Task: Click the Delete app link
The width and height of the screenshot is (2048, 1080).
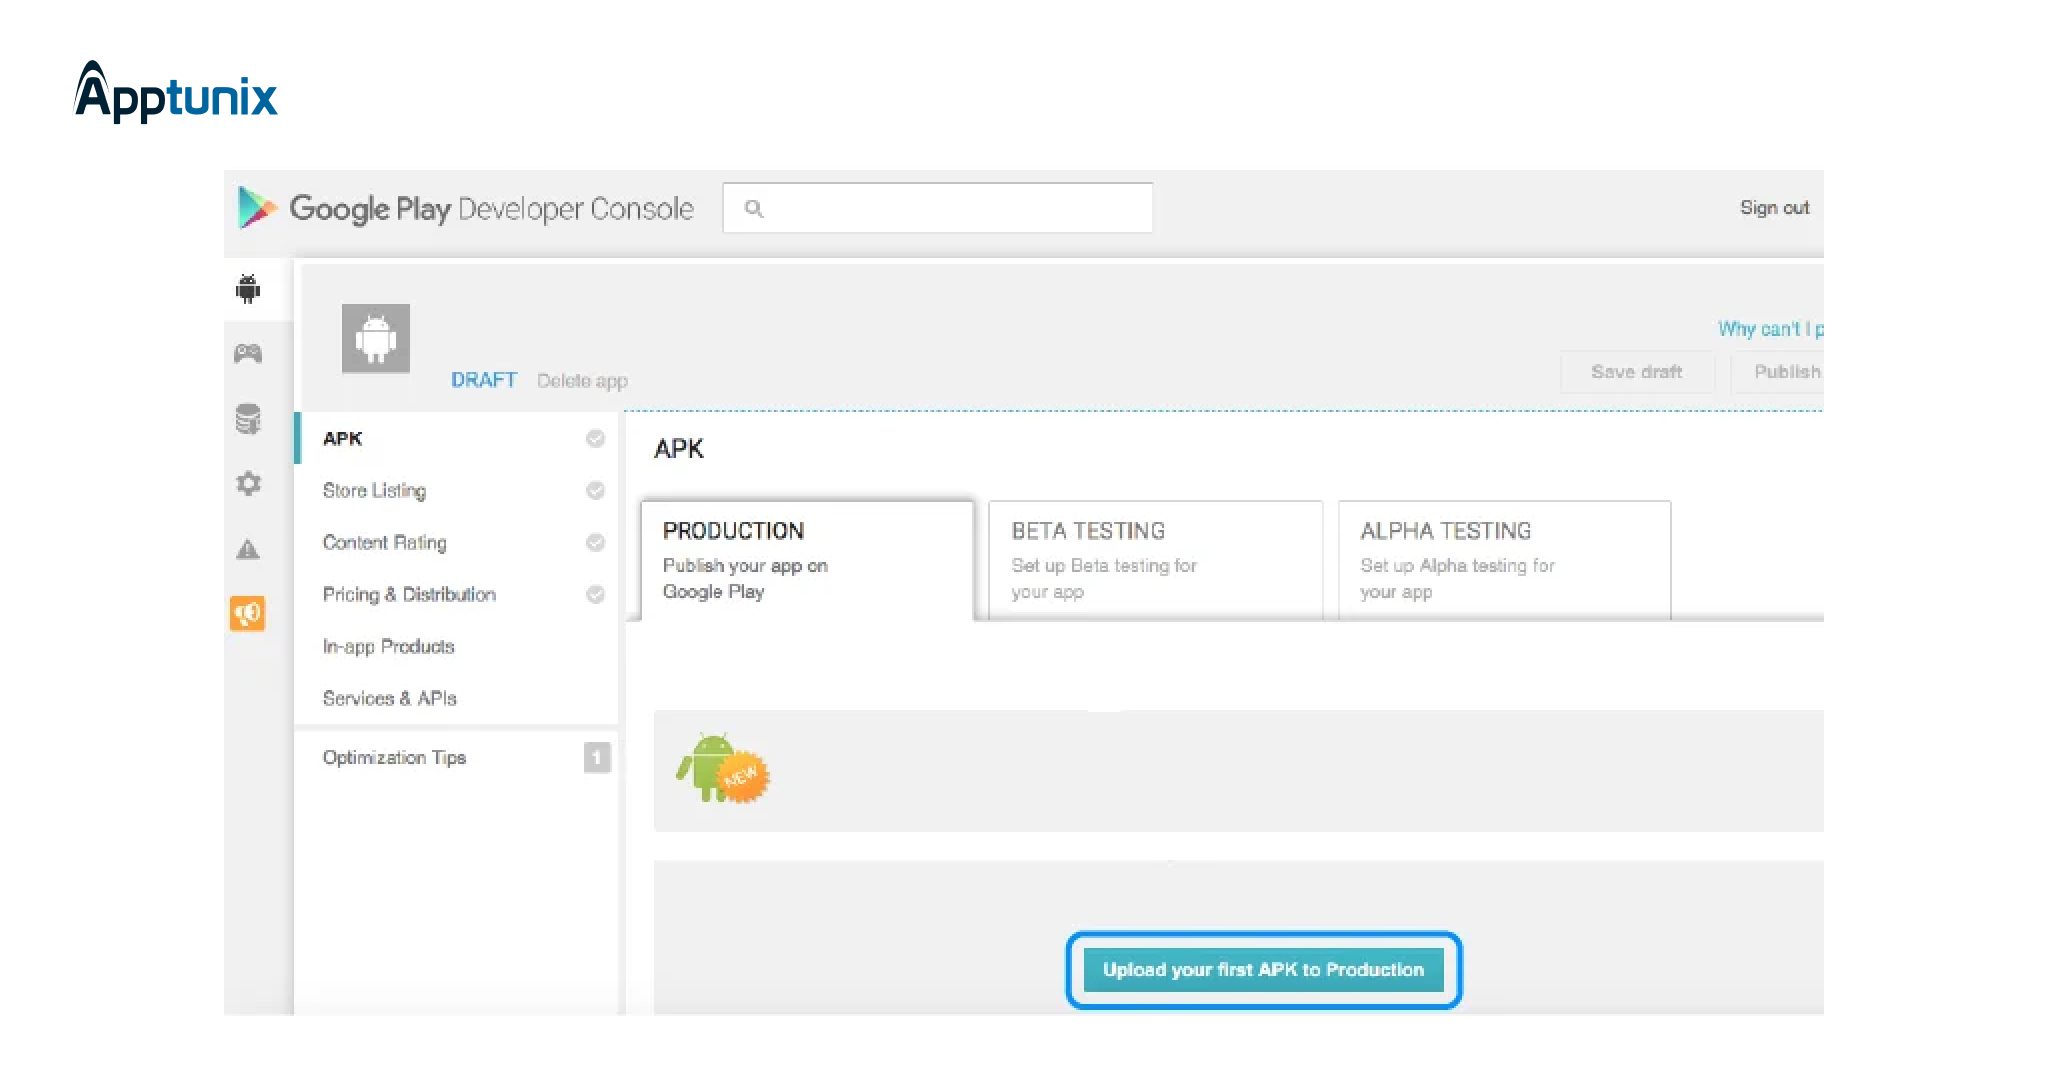Action: 582,381
